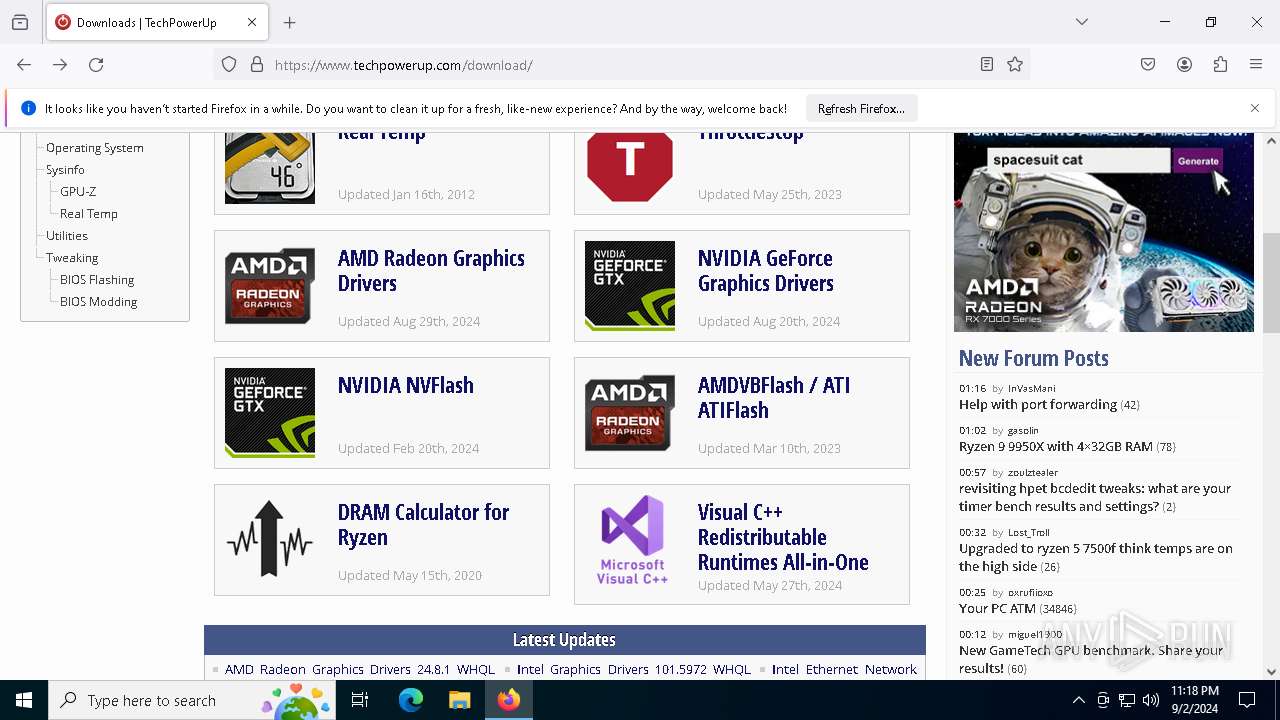Open NVIDIA GeForce Graphics Drivers link

point(766,271)
